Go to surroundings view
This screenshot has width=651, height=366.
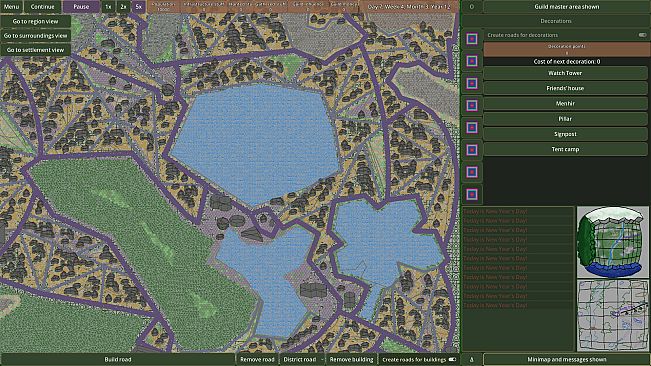click(x=35, y=36)
